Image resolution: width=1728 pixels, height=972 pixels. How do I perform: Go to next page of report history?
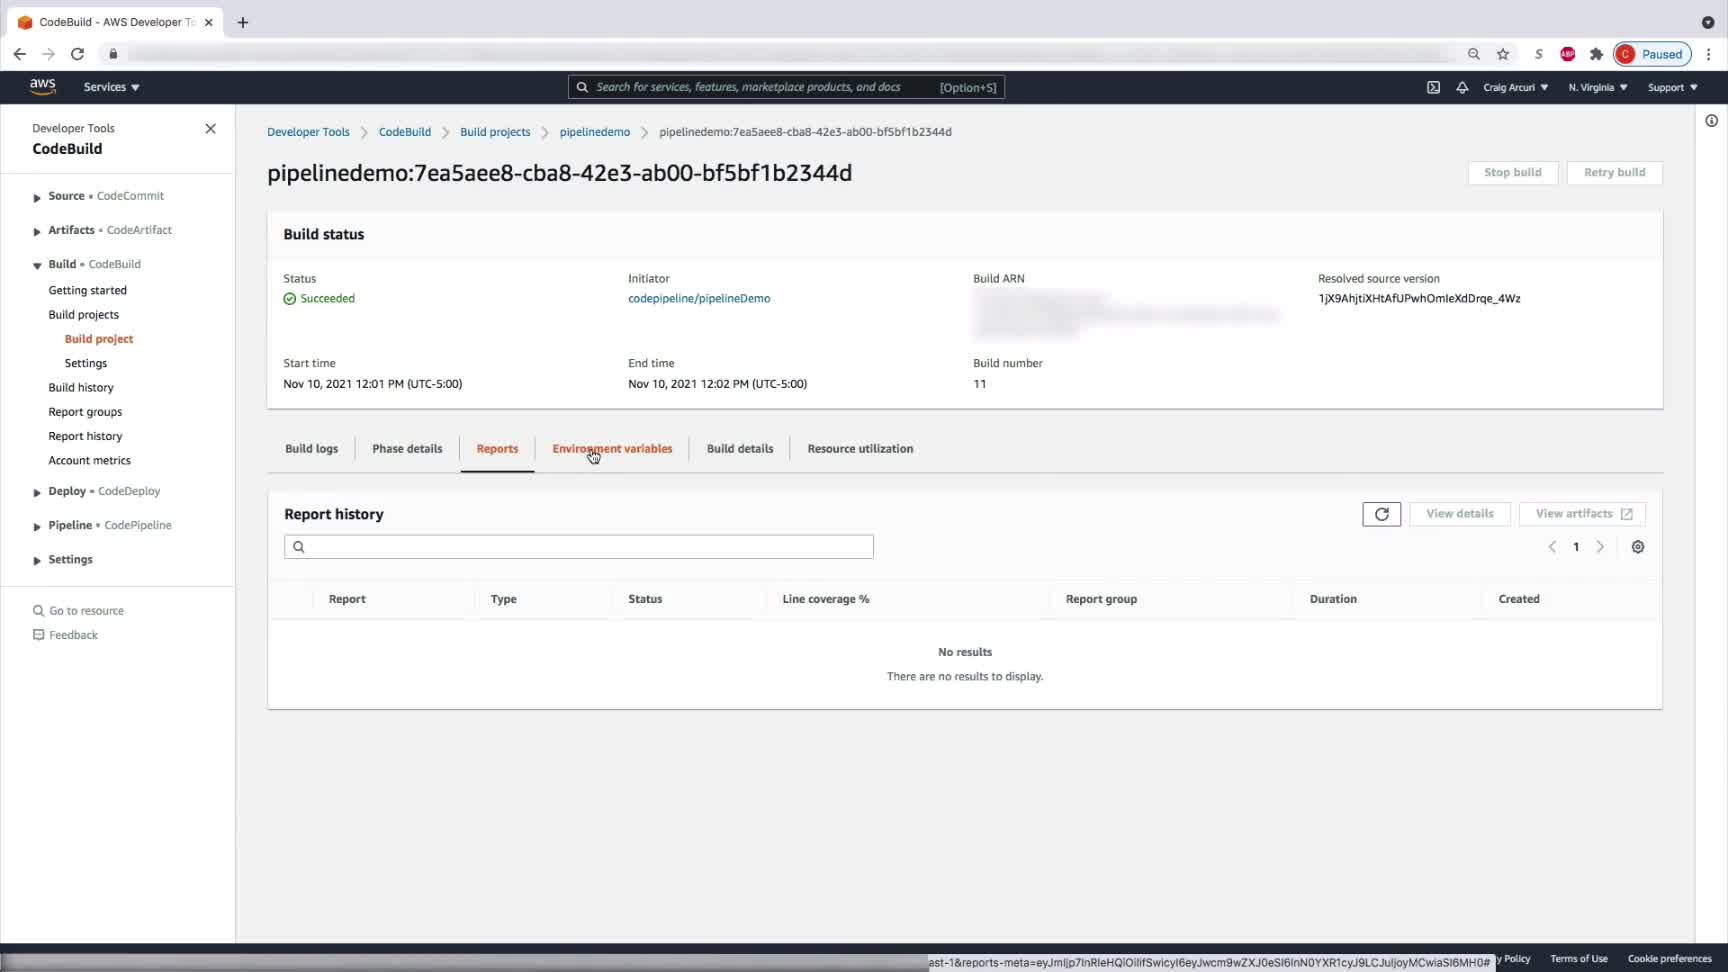[1600, 547]
